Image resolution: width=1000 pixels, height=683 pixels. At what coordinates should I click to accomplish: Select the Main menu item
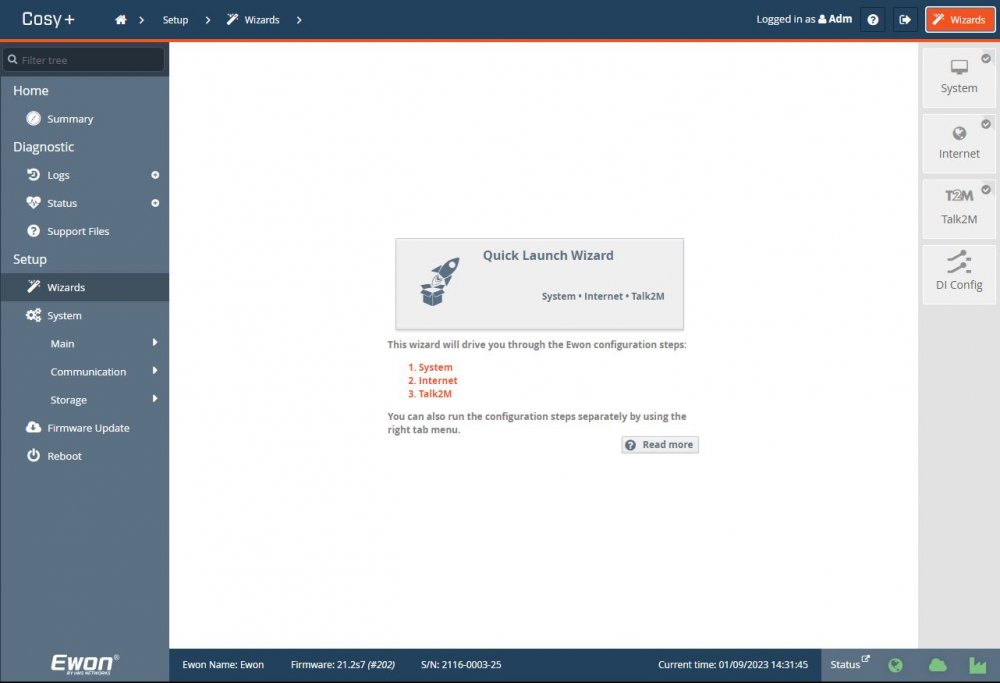[x=62, y=343]
